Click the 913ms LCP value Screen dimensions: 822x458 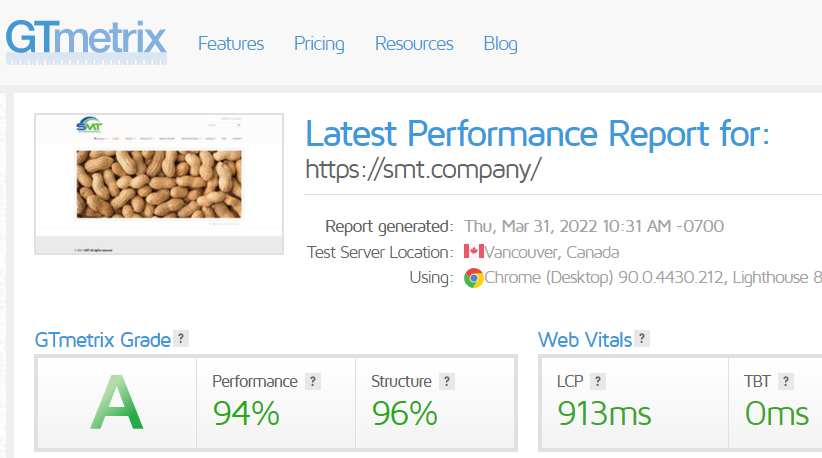click(604, 413)
